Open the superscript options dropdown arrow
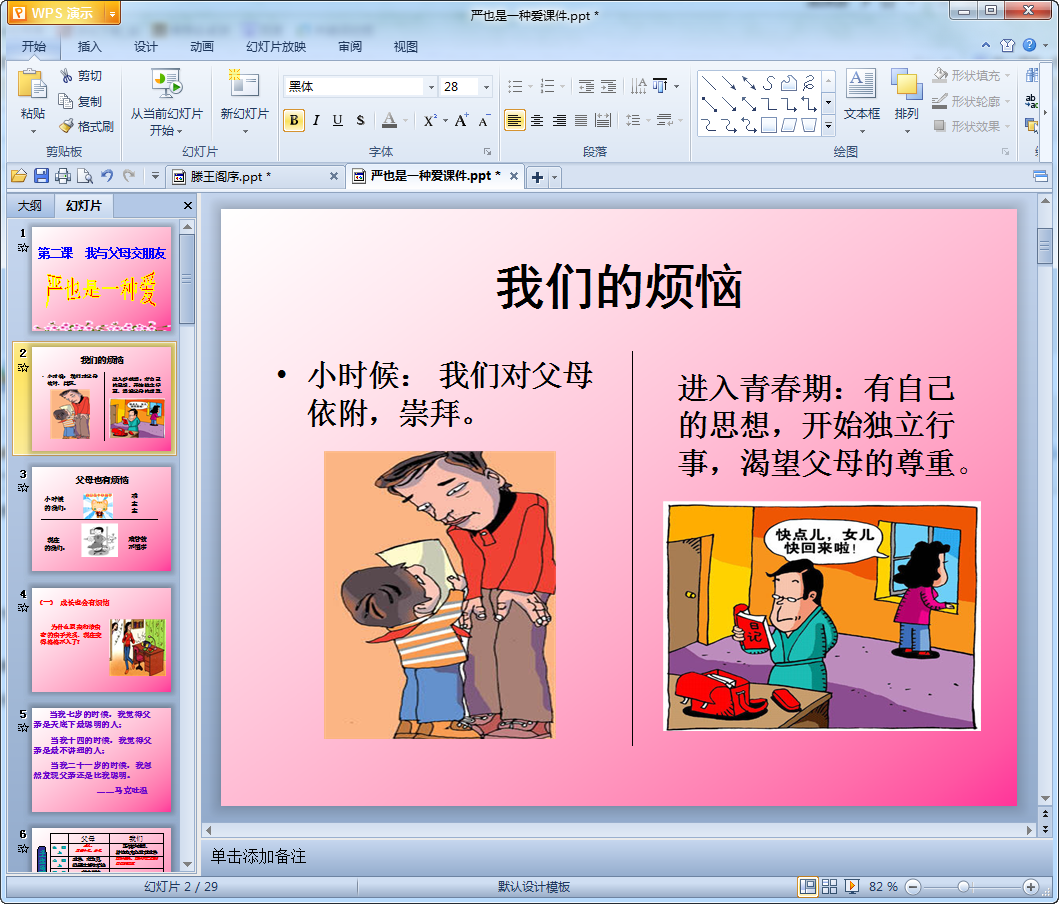This screenshot has width=1059, height=904. (446, 122)
